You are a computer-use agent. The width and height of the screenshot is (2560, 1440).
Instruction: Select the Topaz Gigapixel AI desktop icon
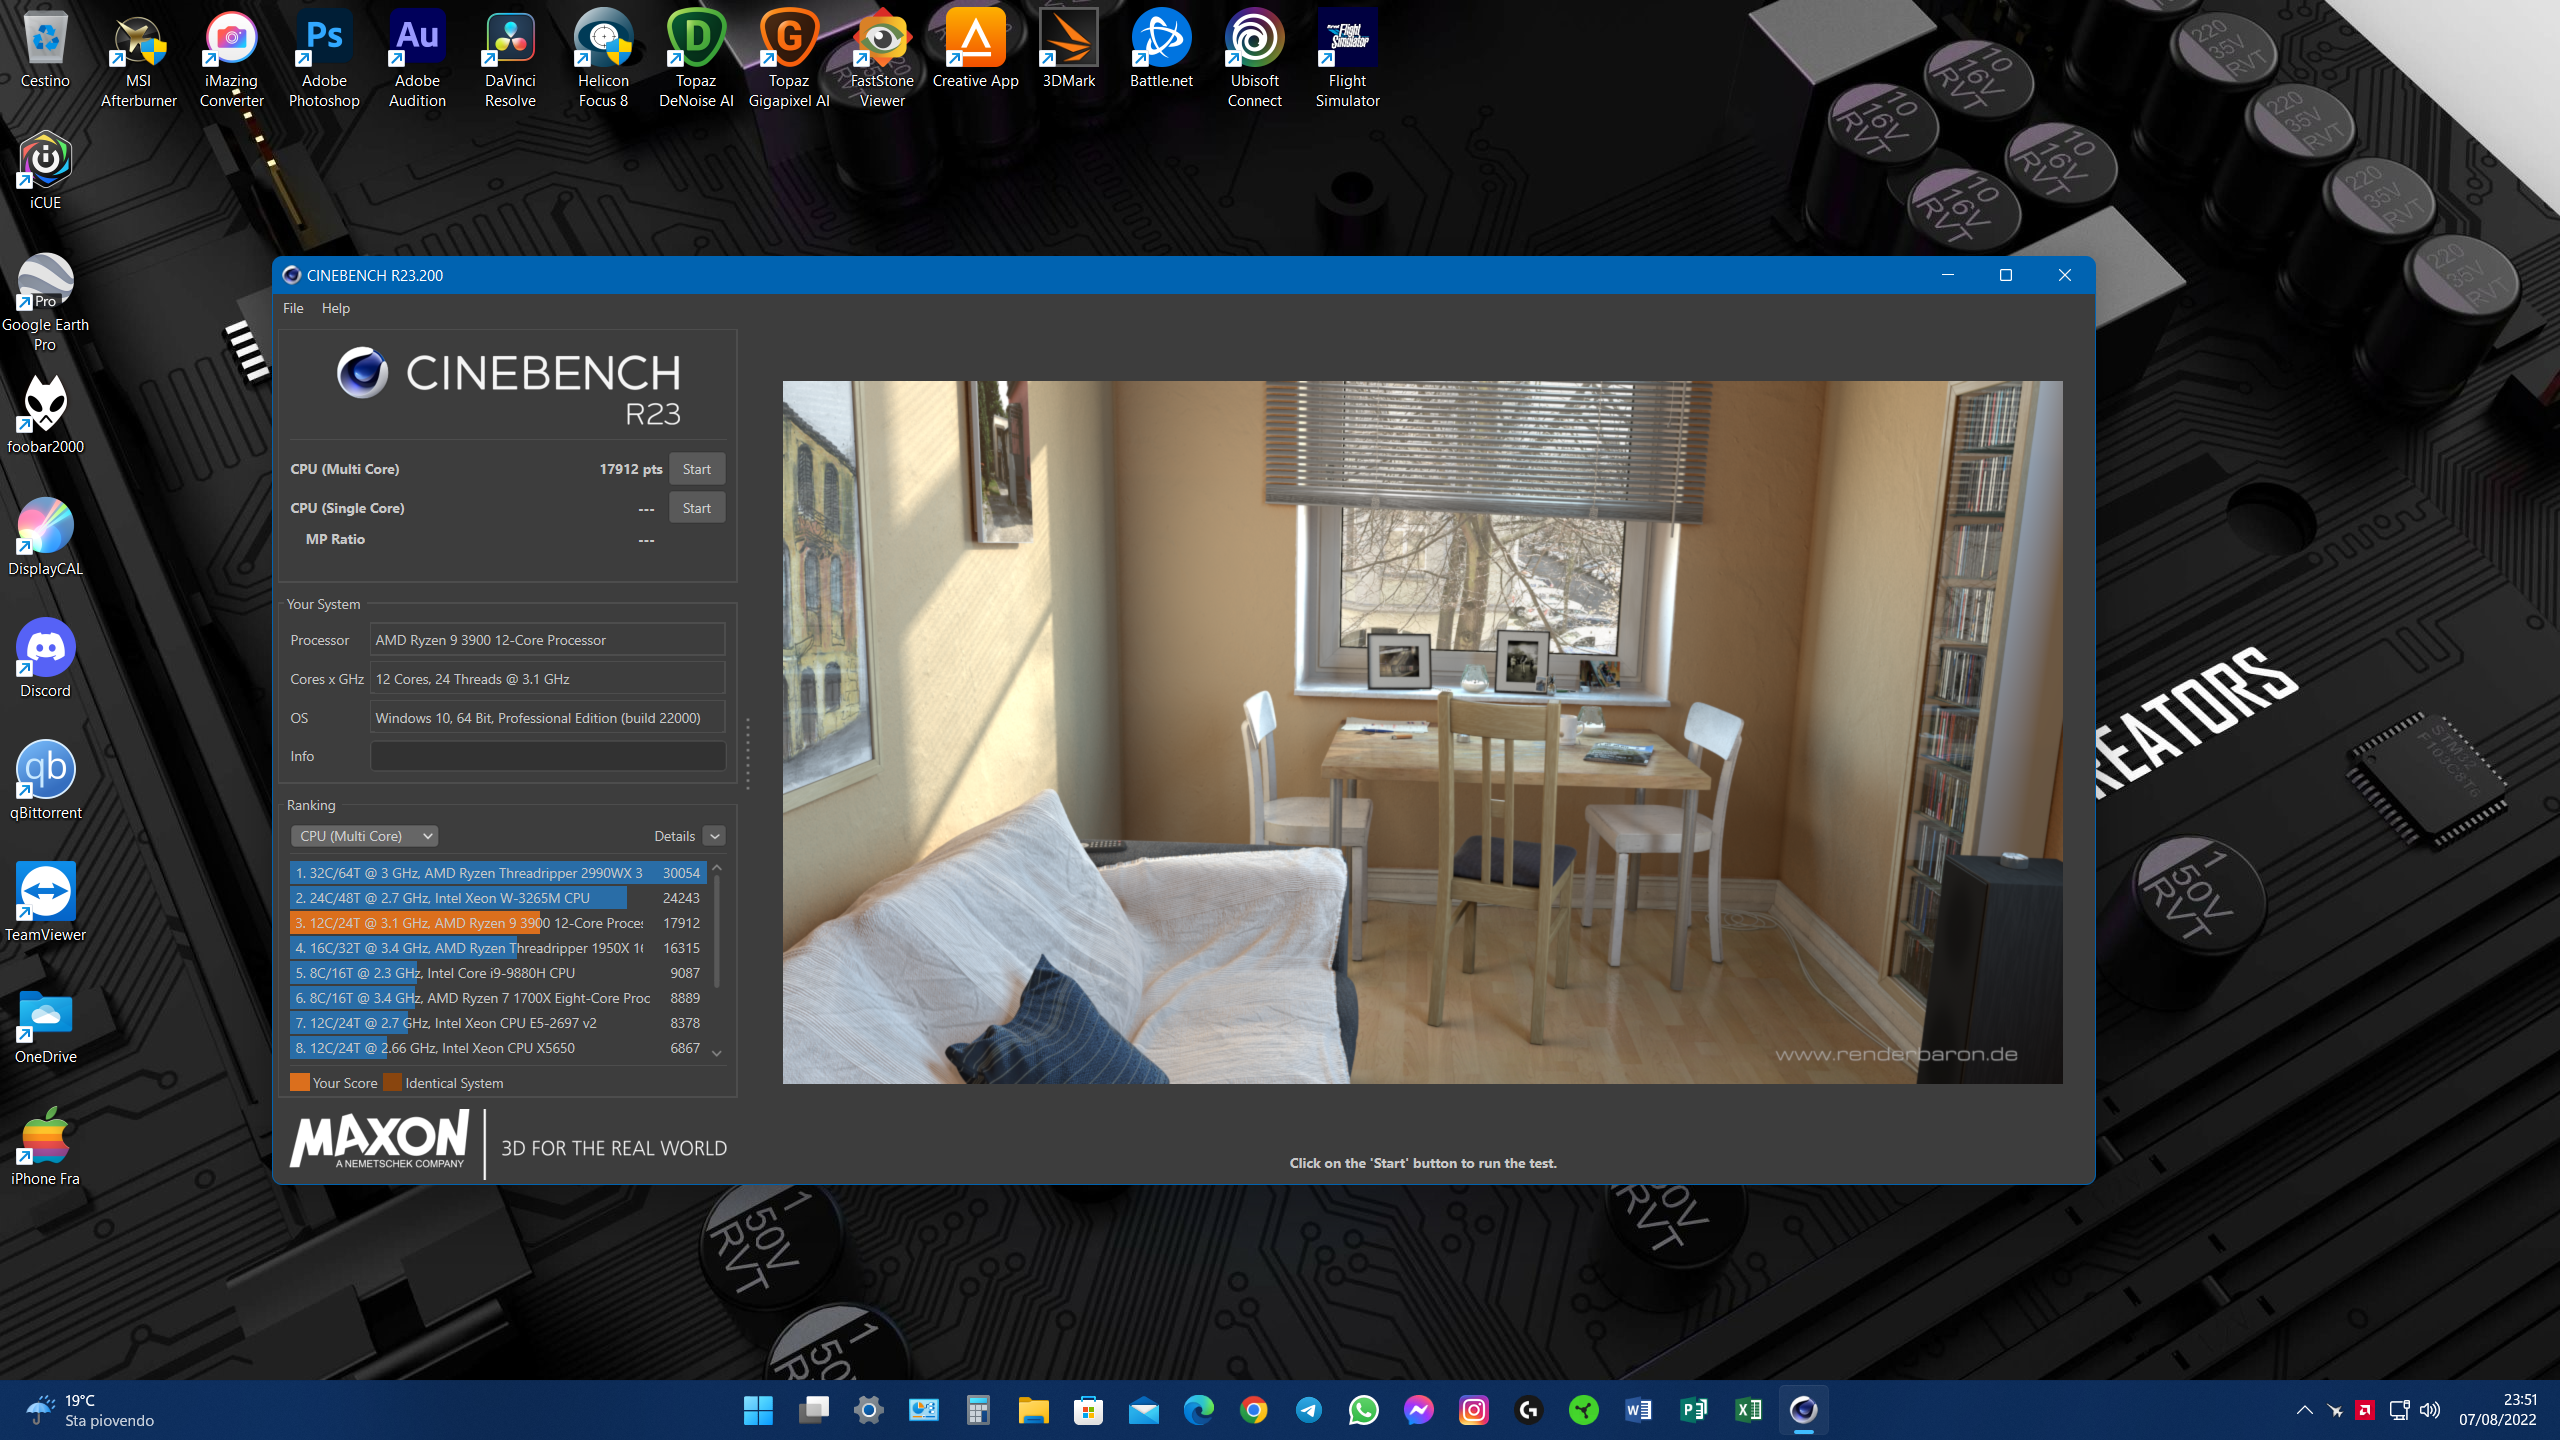[x=789, y=60]
